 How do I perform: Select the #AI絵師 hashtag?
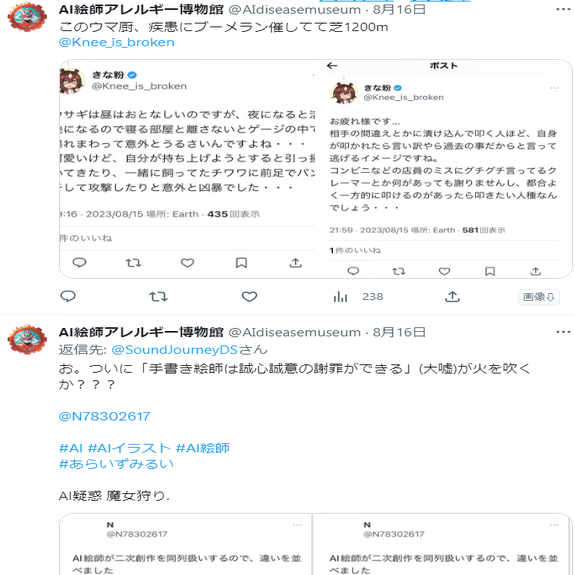[x=203, y=448]
